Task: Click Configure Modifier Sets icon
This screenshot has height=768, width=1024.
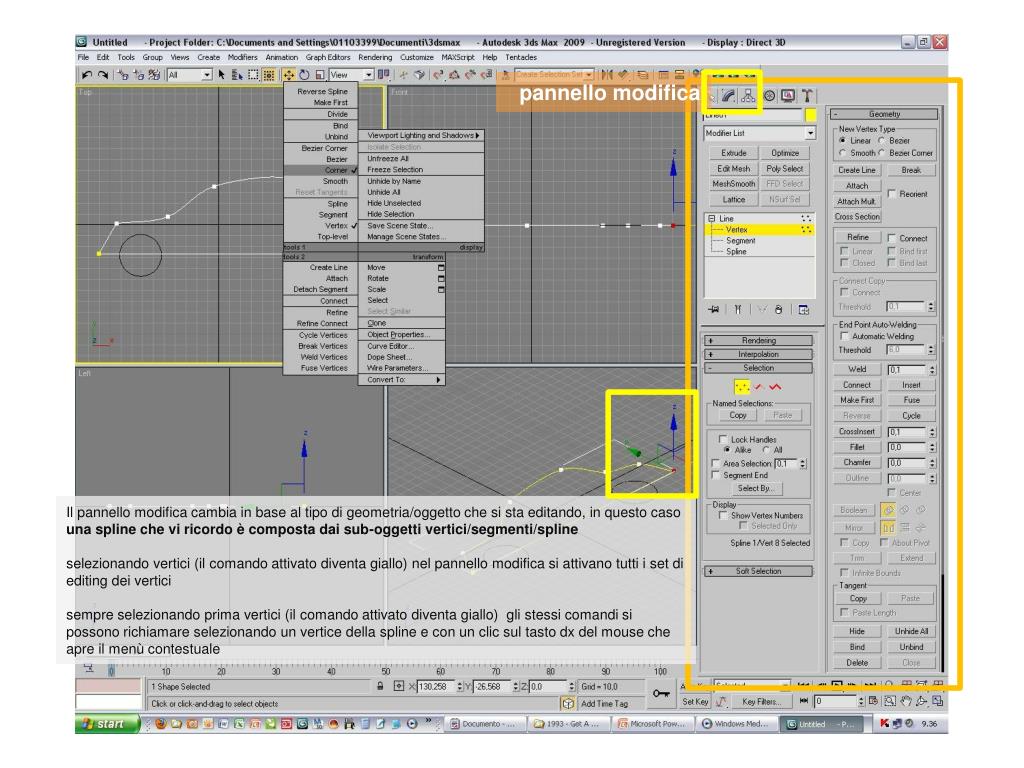Action: (803, 310)
